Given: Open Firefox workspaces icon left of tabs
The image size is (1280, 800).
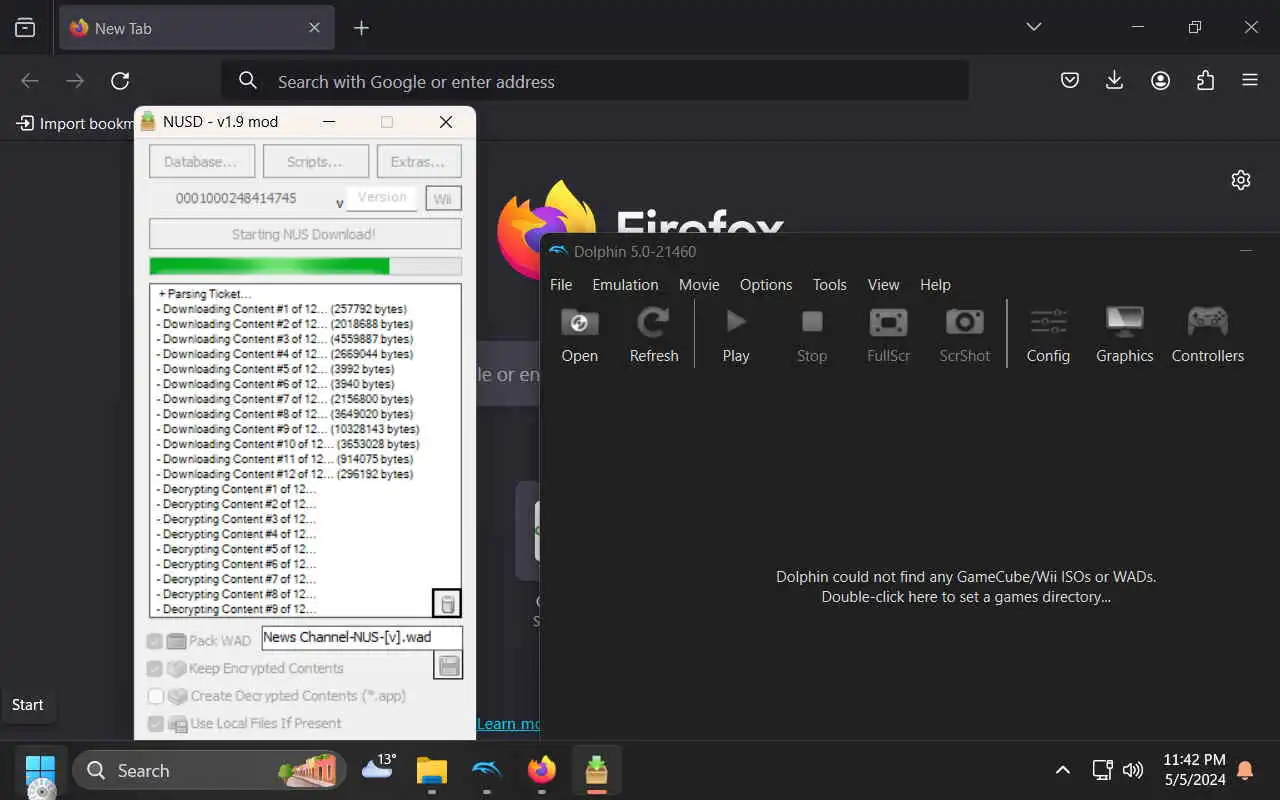Looking at the screenshot, I should (x=25, y=28).
